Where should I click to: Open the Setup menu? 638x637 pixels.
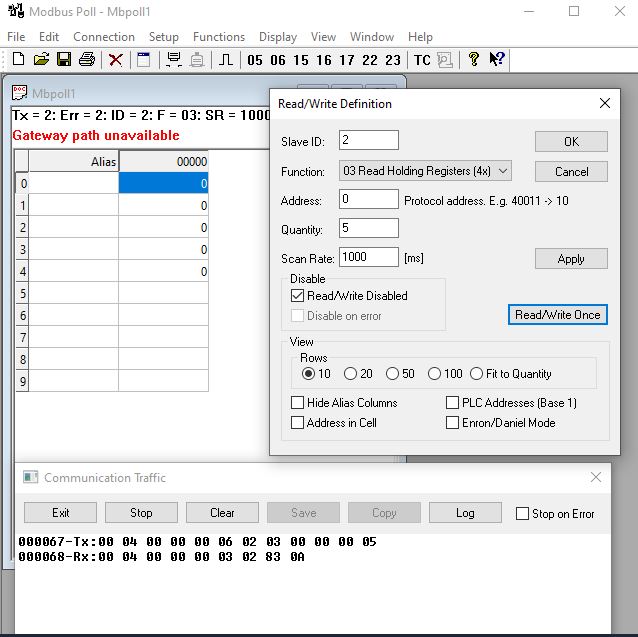[164, 37]
